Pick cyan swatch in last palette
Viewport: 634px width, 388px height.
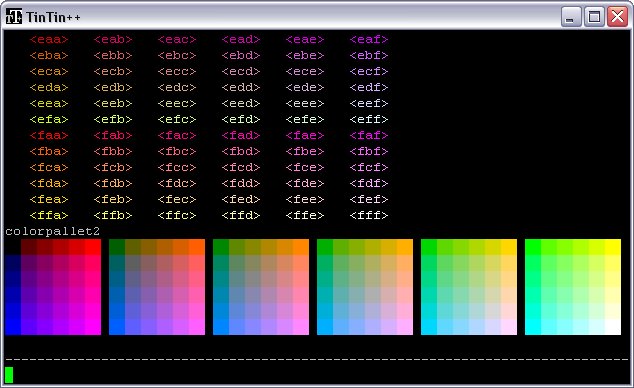[x=533, y=327]
